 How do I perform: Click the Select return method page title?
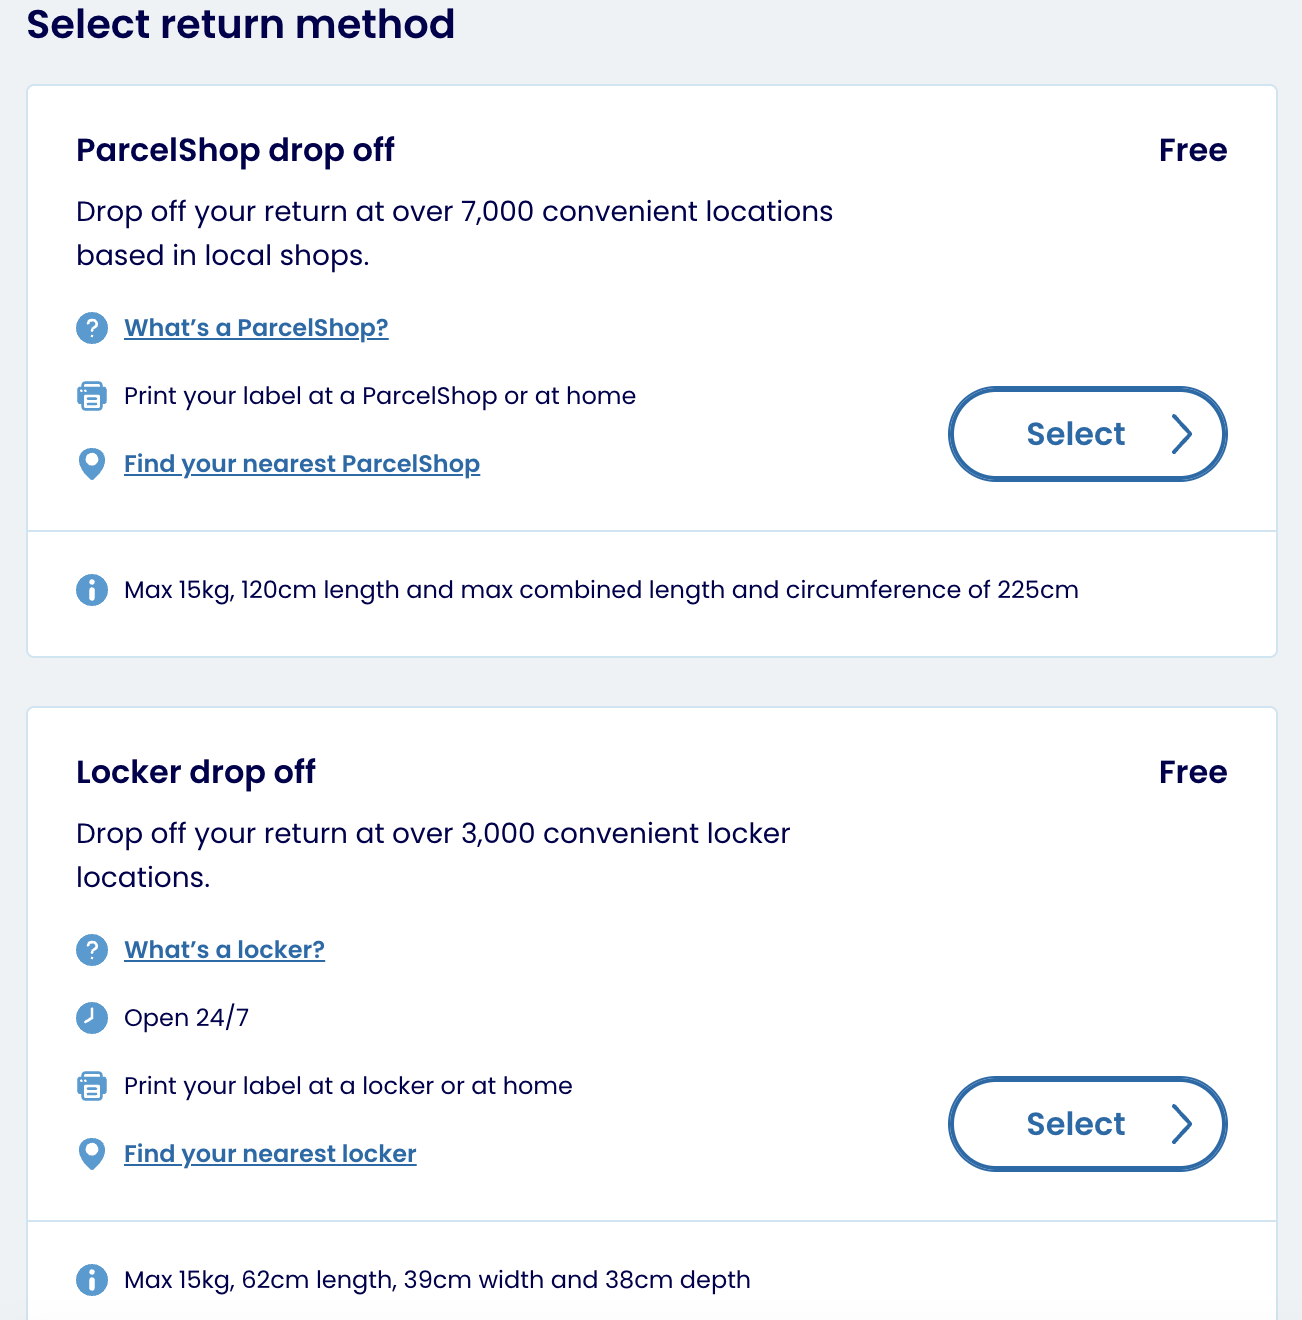240,24
